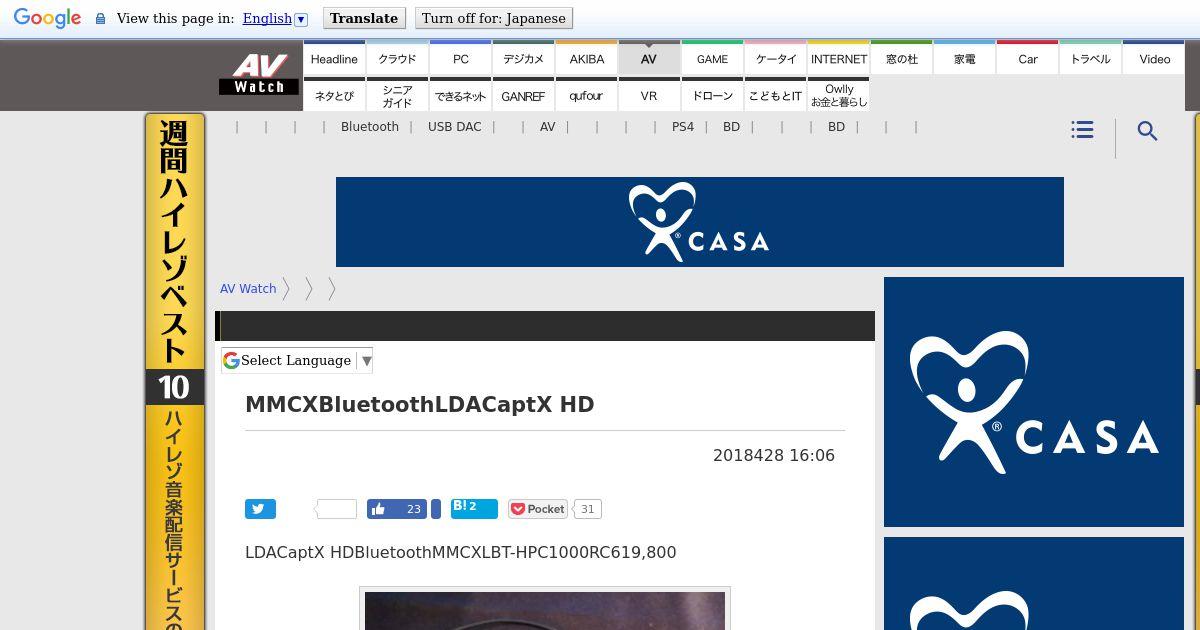Image resolution: width=1200 pixels, height=630 pixels.
Task: Click the article date 2018428 16:06
Action: click(774, 455)
